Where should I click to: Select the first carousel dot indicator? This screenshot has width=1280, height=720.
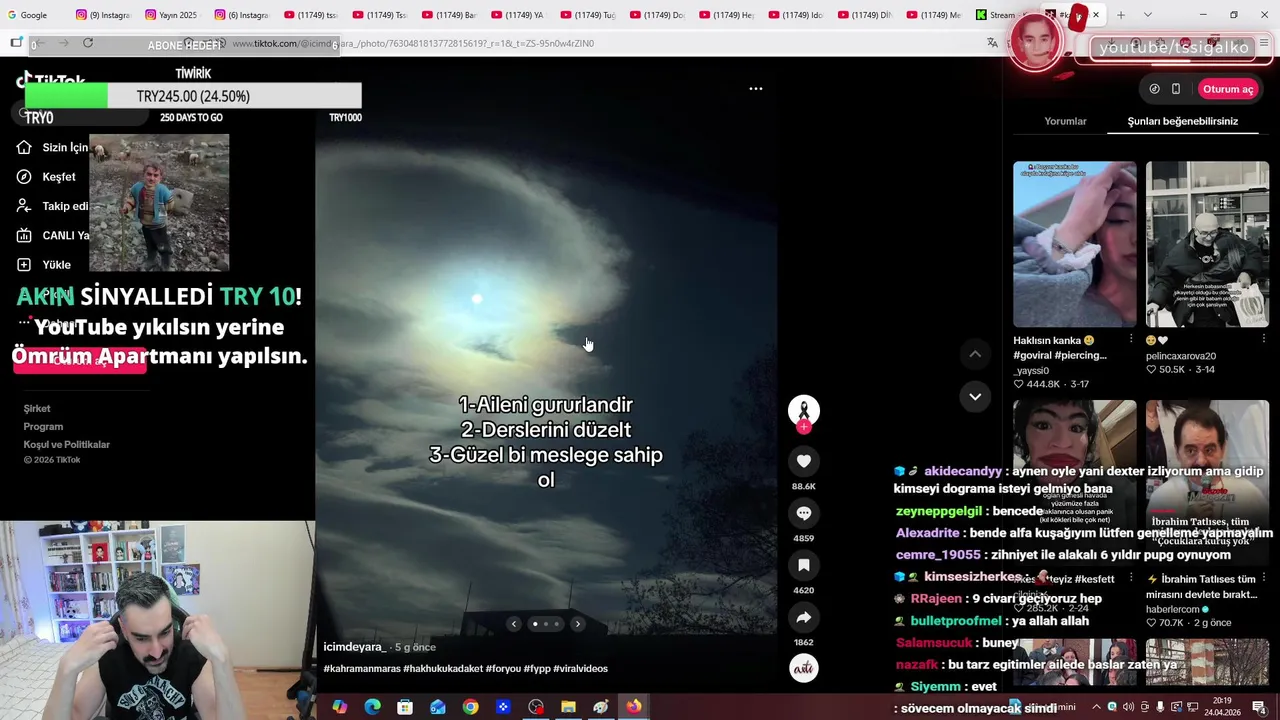click(x=535, y=624)
